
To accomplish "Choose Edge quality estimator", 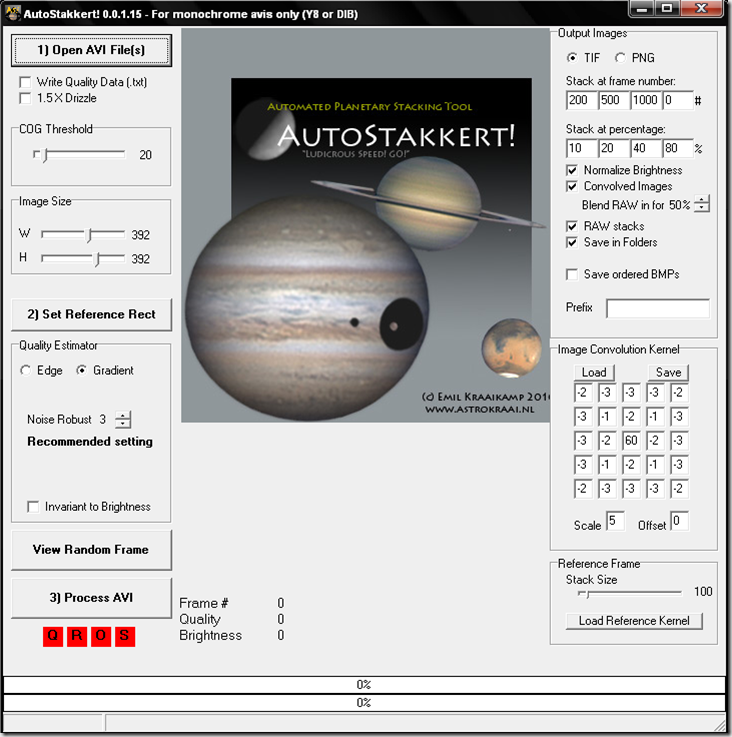I will tap(25, 370).
